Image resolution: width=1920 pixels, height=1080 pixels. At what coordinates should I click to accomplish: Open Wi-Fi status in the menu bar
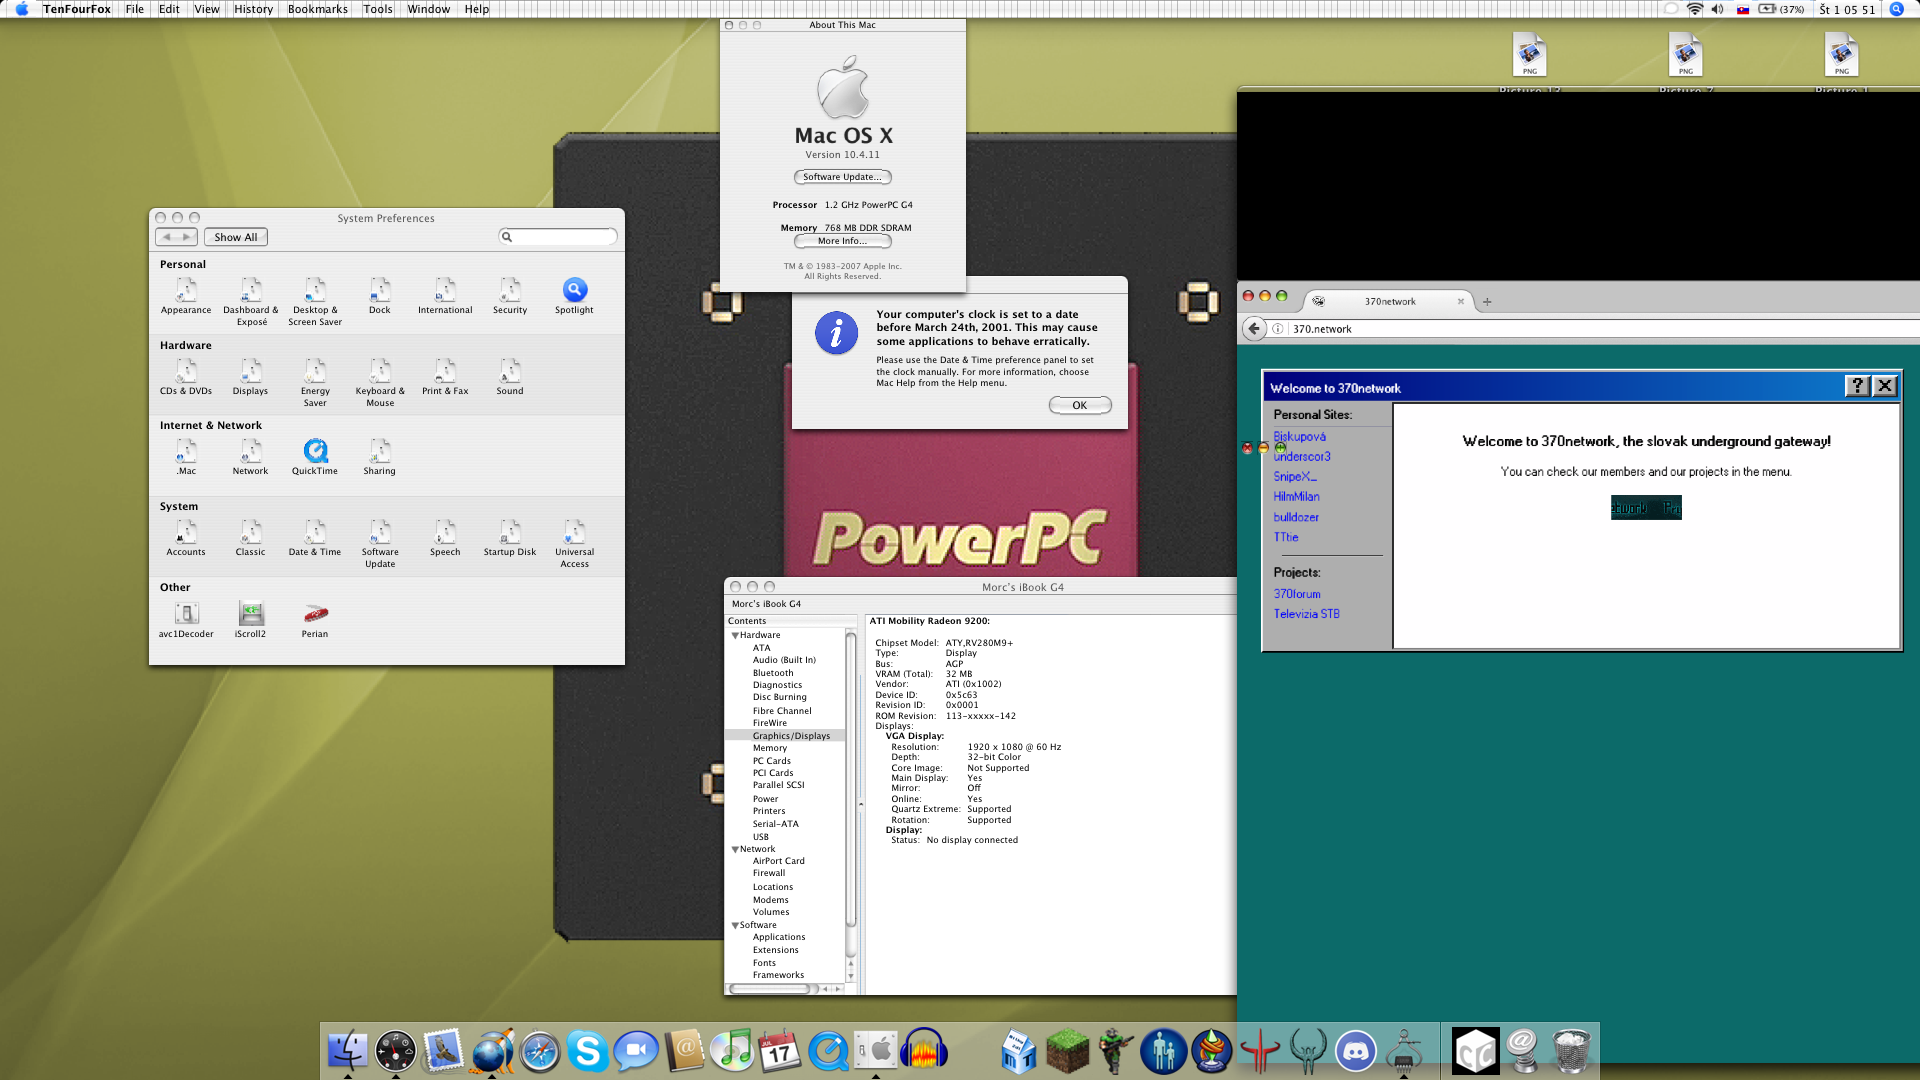(x=1694, y=9)
